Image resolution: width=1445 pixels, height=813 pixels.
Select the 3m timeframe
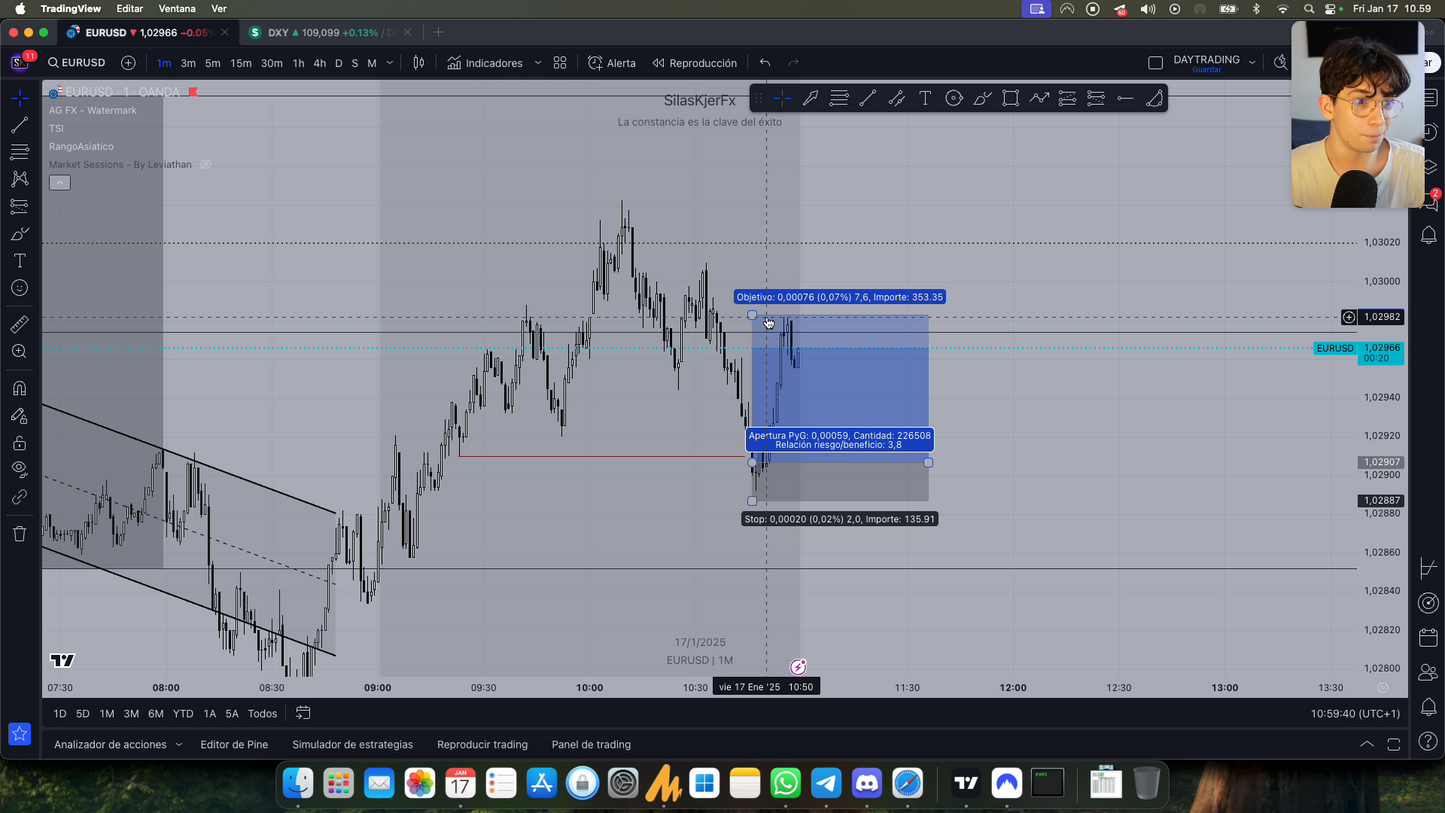click(x=188, y=63)
